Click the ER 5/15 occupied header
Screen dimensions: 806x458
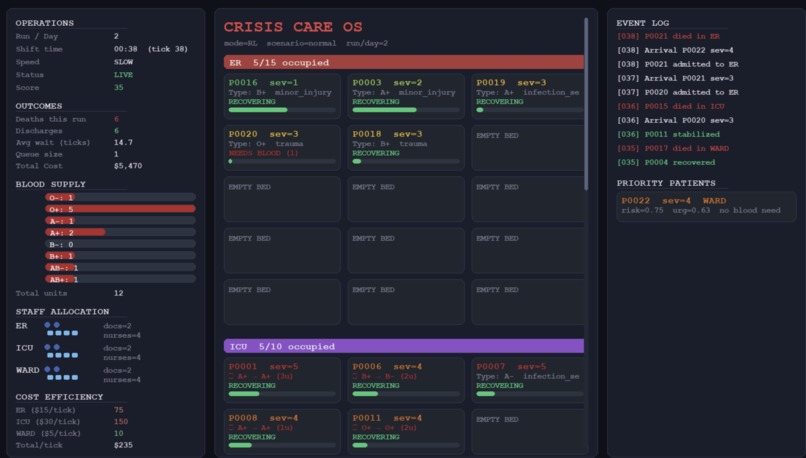pos(404,62)
